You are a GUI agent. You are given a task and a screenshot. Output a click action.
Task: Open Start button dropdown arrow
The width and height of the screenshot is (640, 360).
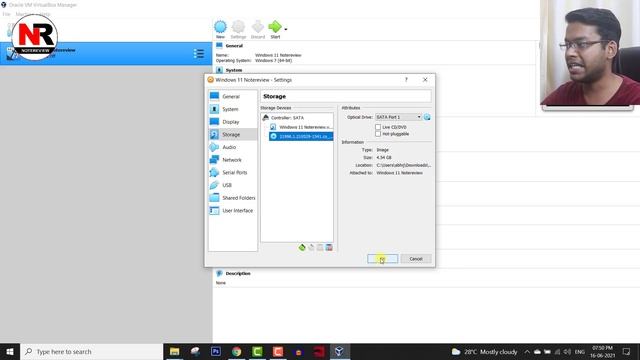pyautogui.click(x=286, y=29)
